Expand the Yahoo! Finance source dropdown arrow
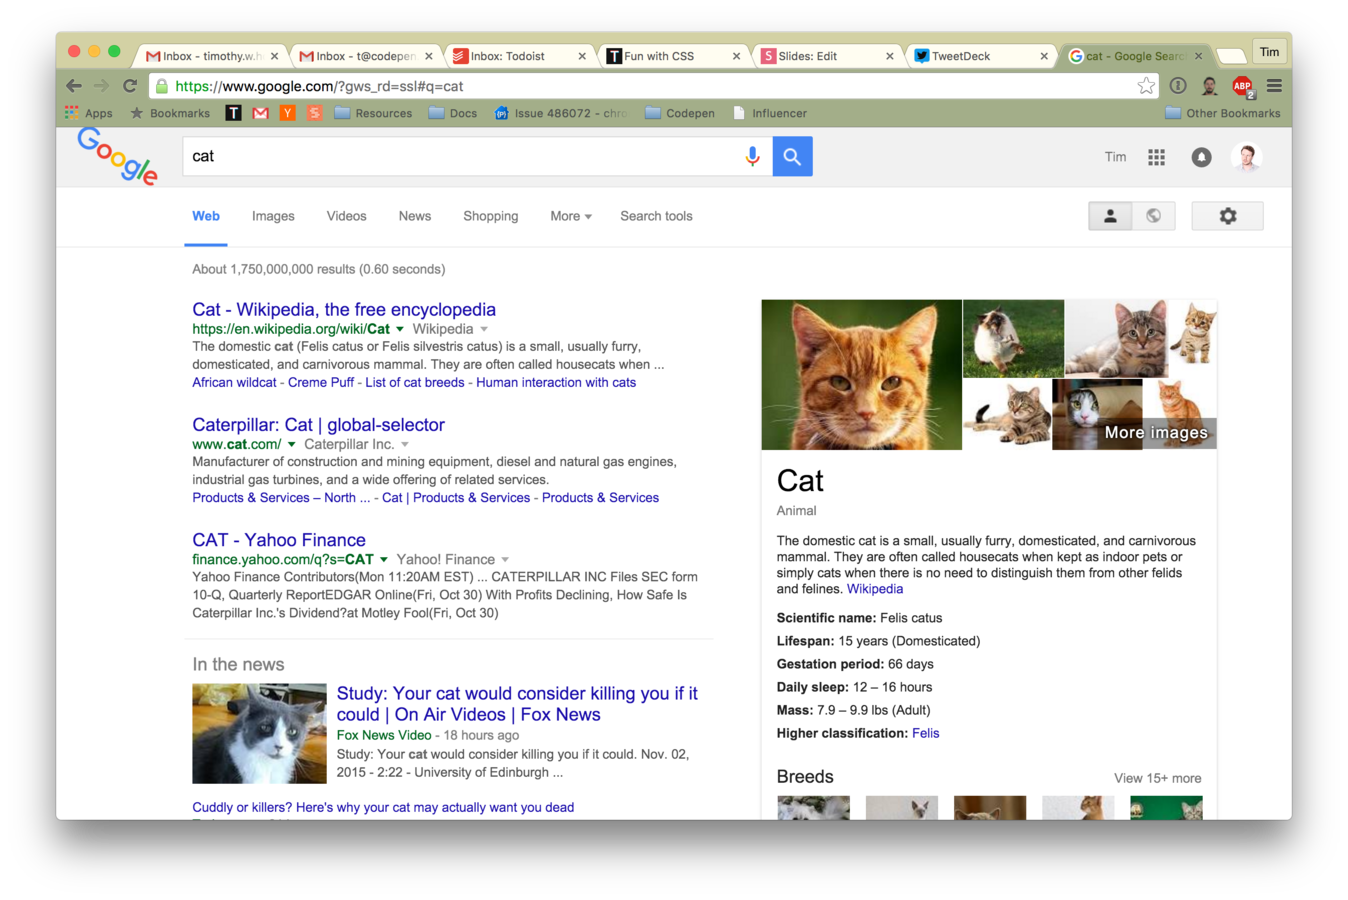This screenshot has width=1348, height=900. [x=505, y=559]
